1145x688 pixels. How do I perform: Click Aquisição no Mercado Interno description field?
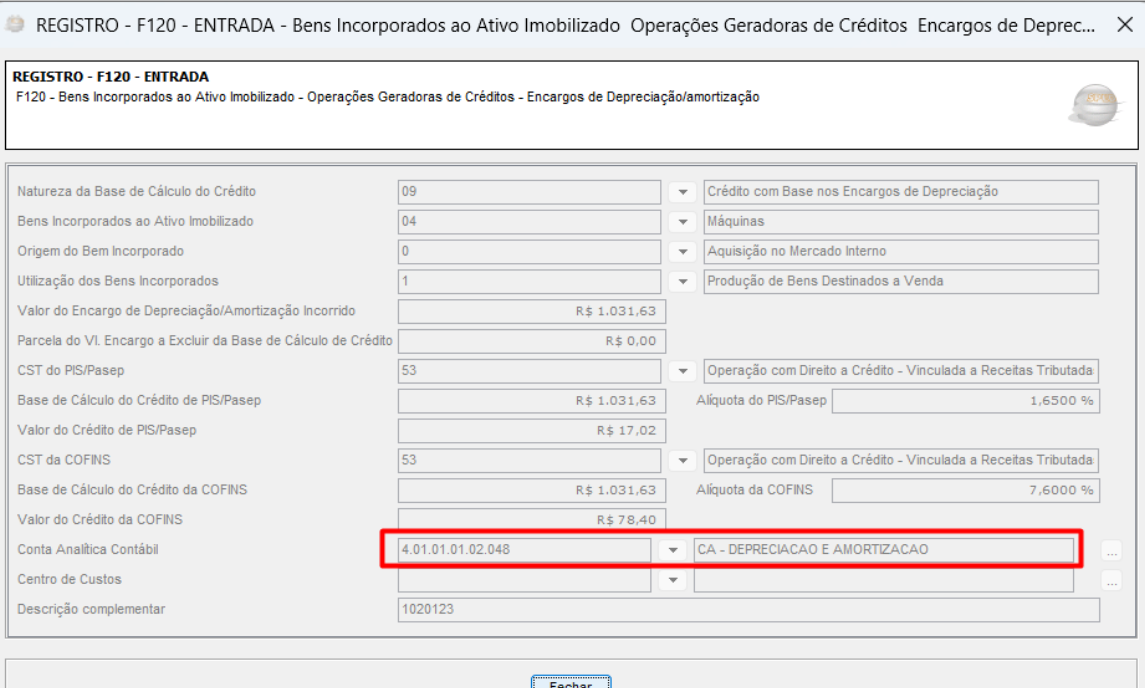pos(900,252)
